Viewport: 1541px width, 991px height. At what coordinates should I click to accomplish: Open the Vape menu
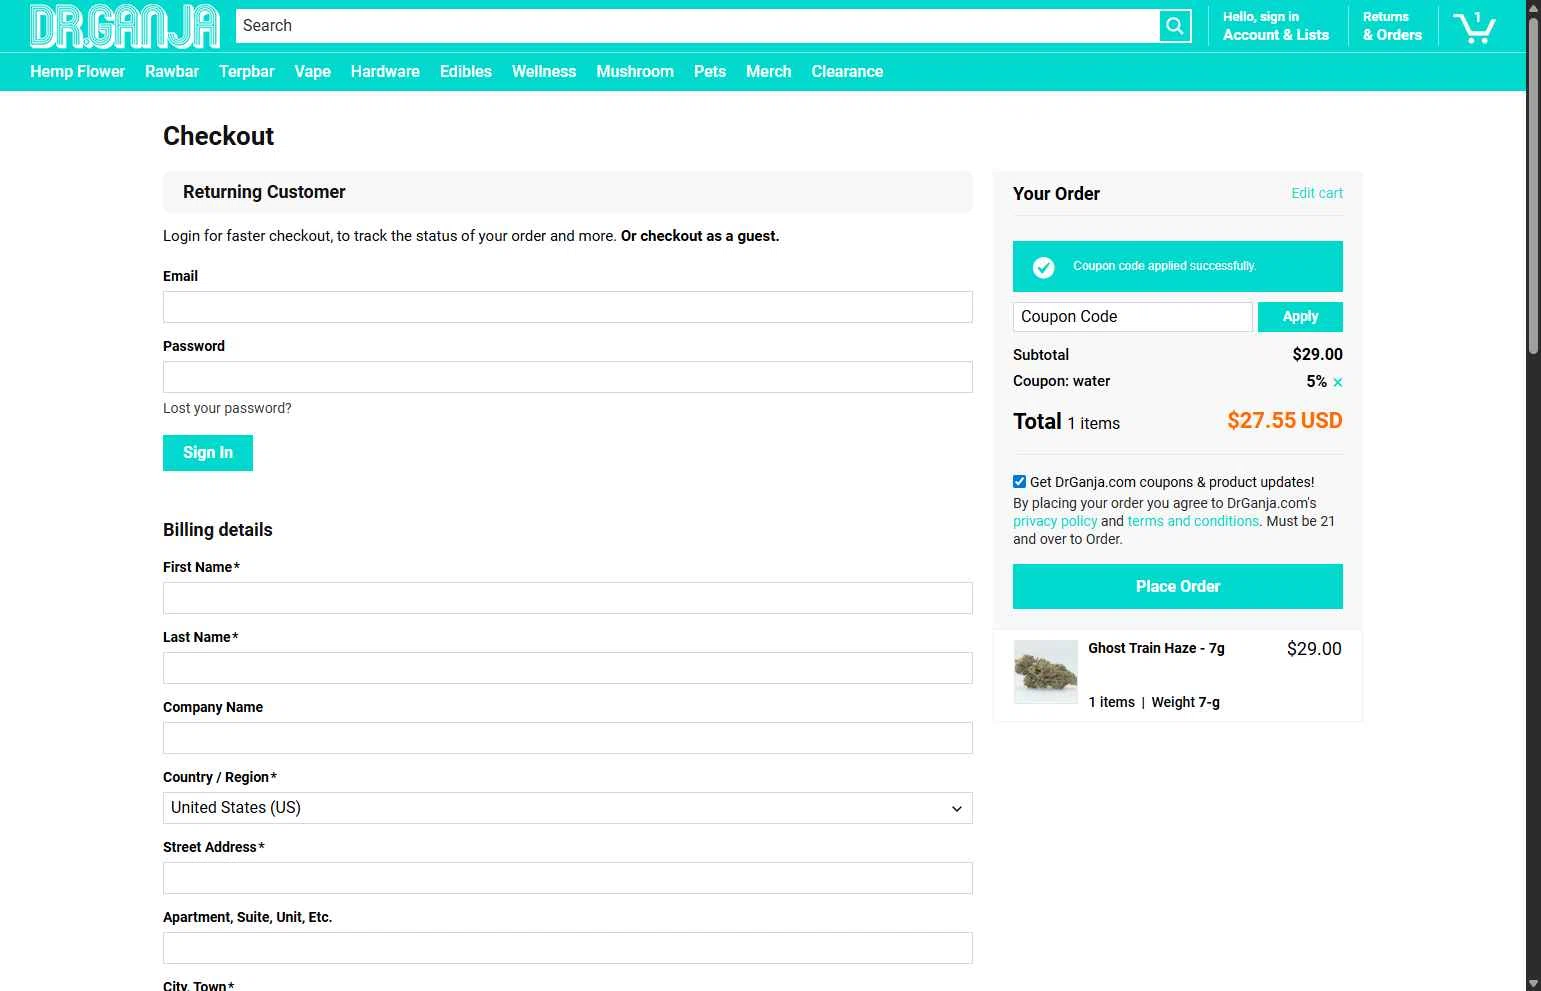click(x=313, y=72)
